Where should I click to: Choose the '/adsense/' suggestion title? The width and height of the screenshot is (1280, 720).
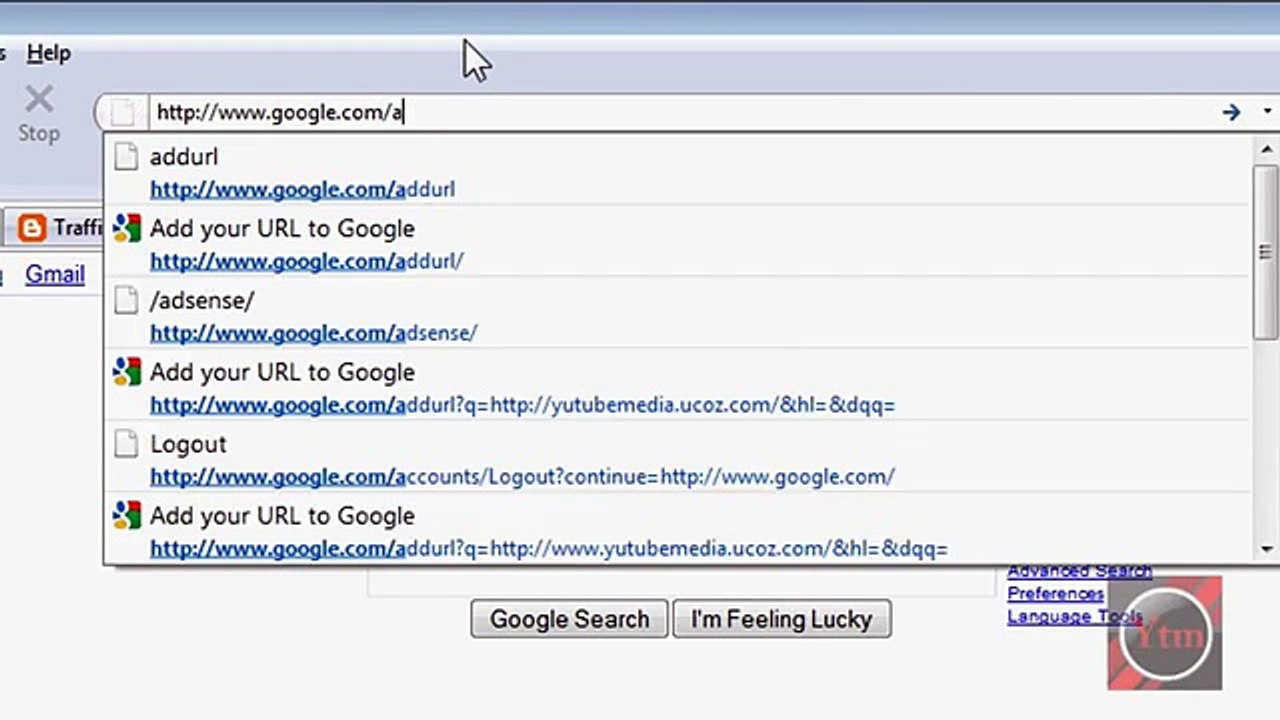tap(202, 300)
